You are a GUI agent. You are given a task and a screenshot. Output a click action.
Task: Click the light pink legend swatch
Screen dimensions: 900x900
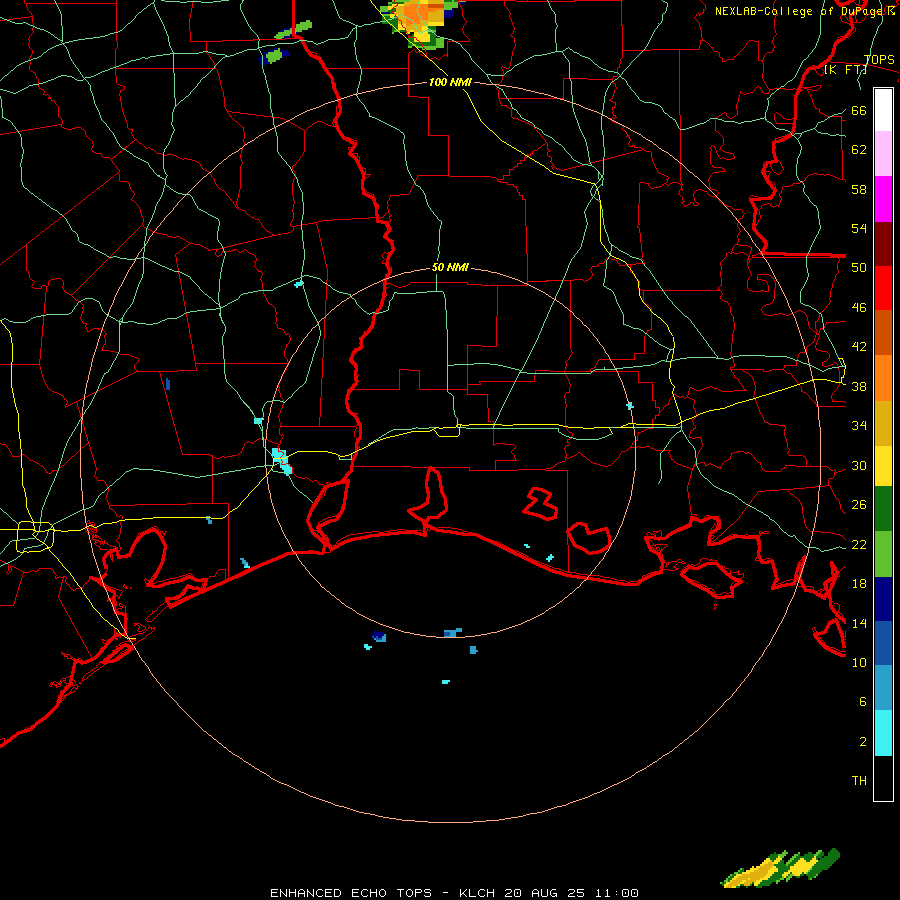coord(883,153)
